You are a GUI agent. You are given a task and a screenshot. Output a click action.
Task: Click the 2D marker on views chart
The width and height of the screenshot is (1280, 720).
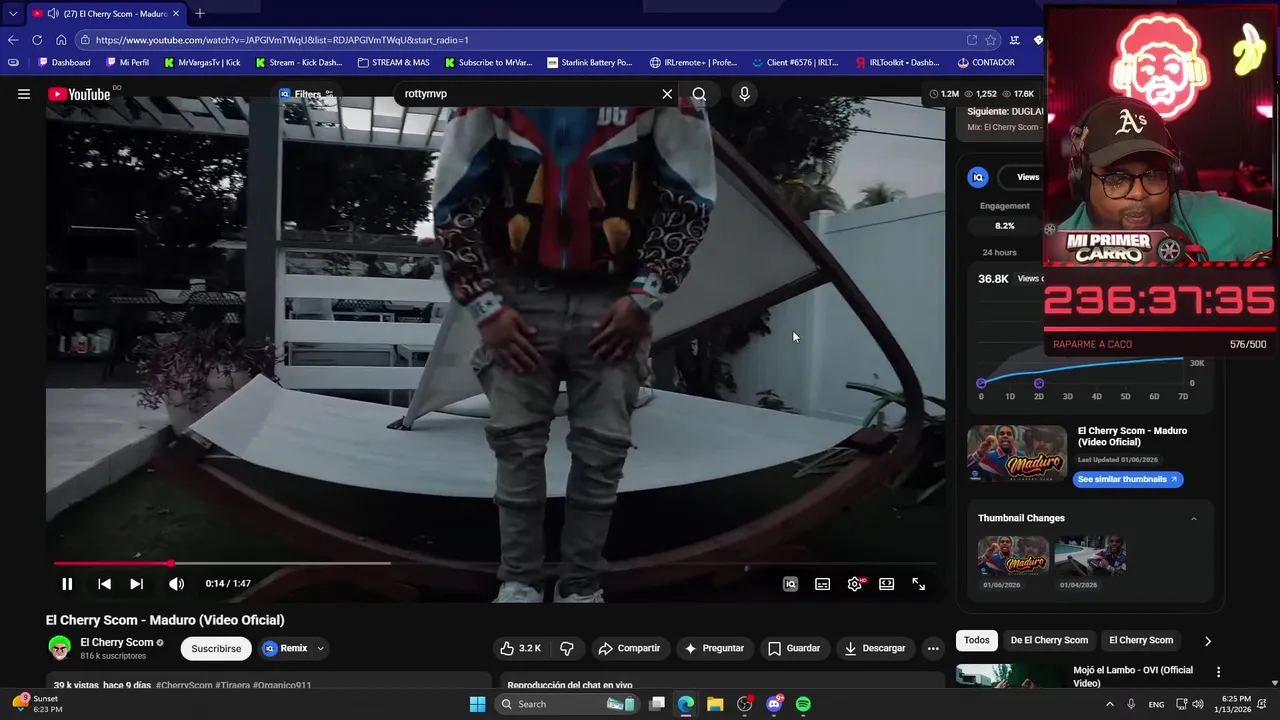(1039, 384)
